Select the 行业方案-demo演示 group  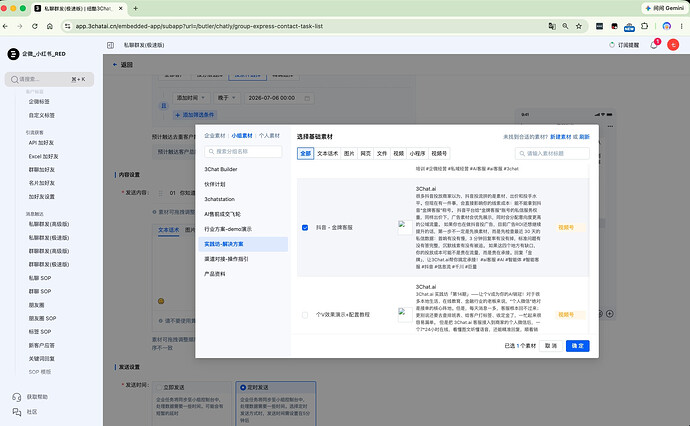tap(243, 229)
